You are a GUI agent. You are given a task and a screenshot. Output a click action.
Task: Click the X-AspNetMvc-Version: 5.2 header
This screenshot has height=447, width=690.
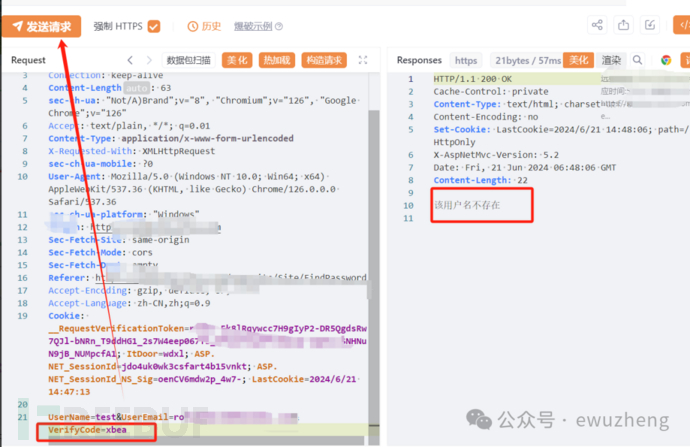pos(496,155)
